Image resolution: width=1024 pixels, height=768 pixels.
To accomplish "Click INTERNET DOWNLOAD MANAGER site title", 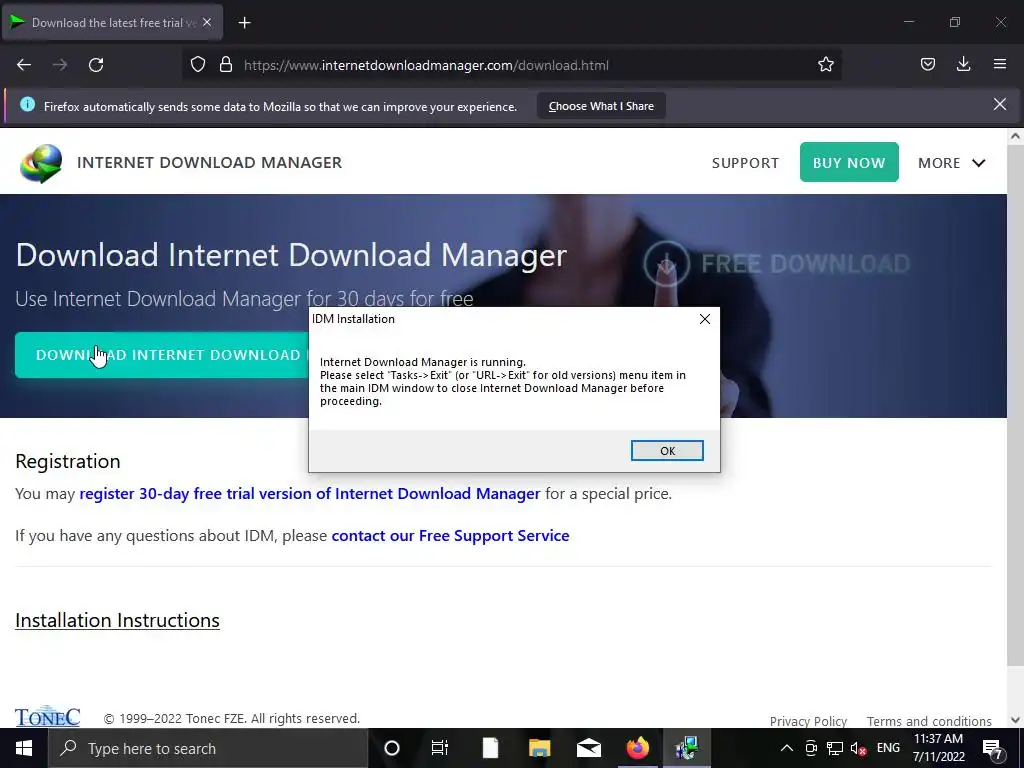I will [210, 163].
